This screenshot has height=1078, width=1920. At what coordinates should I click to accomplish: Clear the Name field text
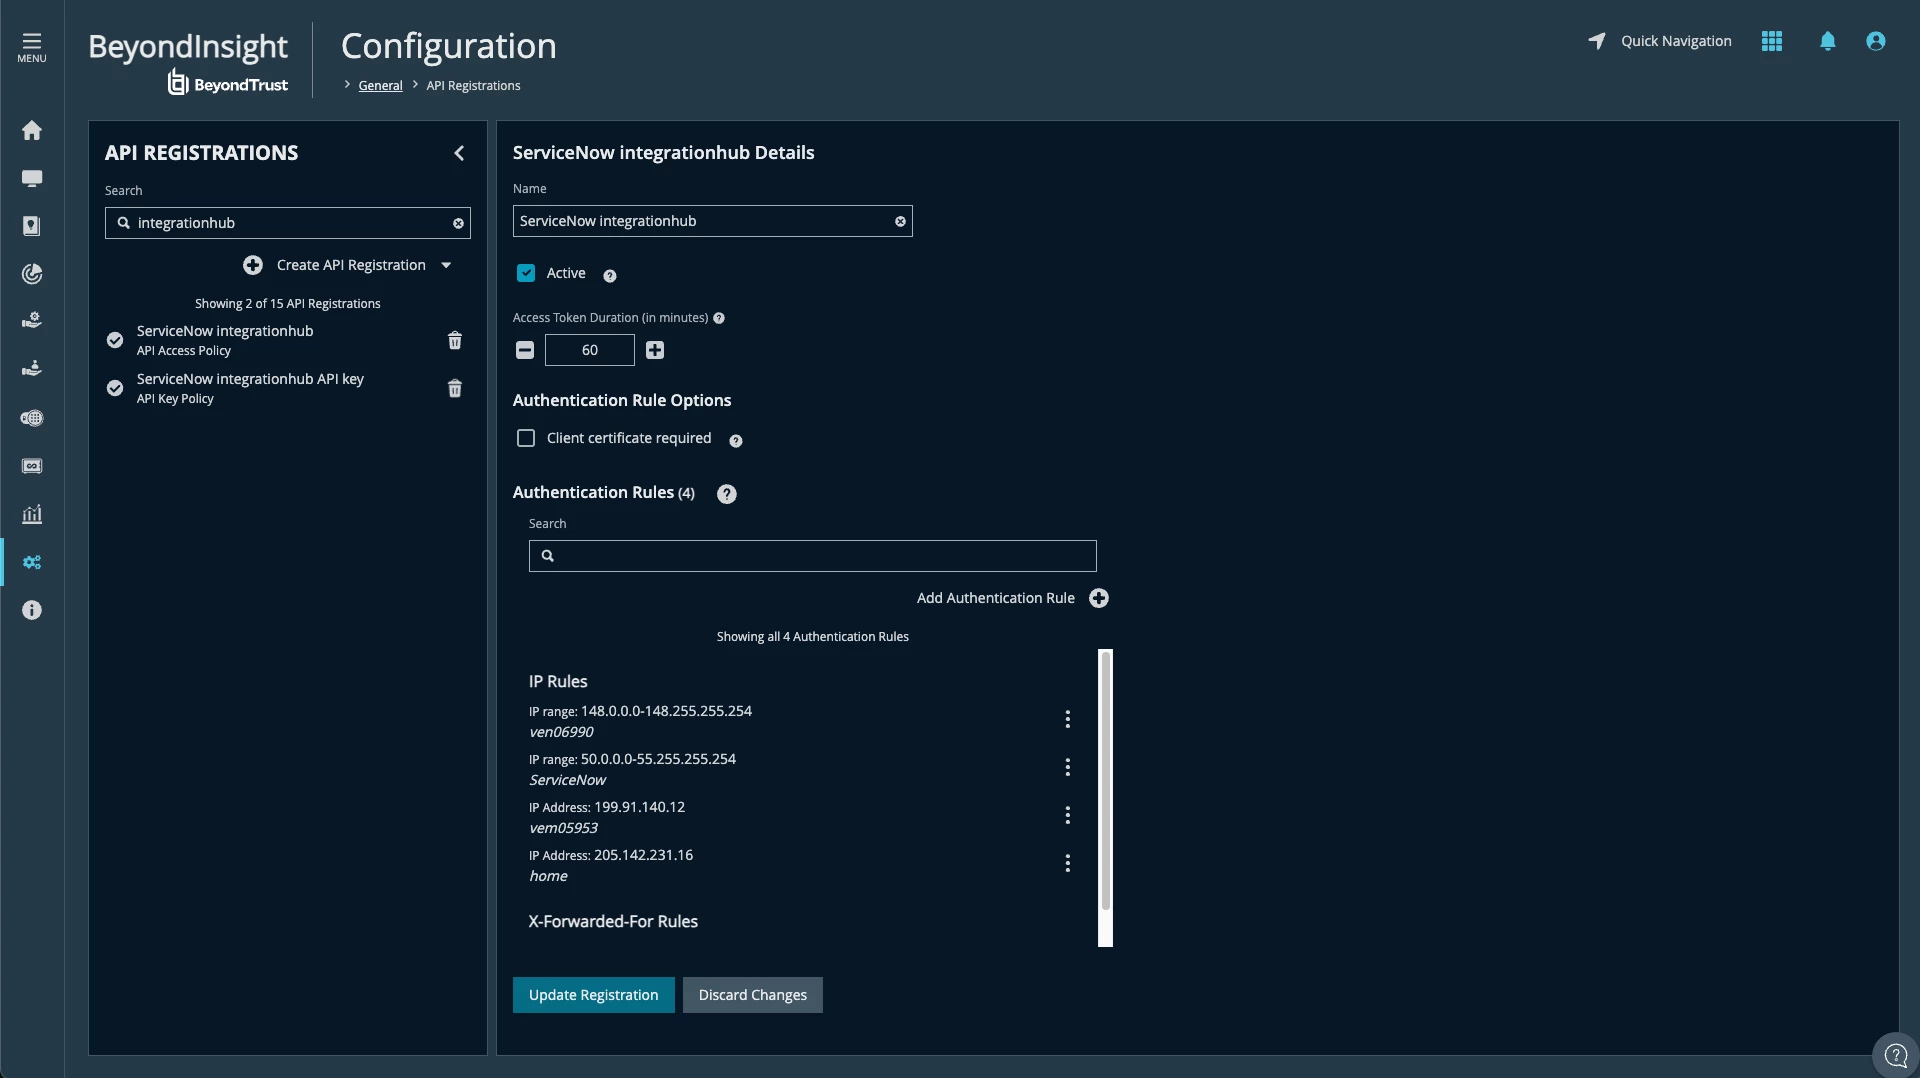(x=900, y=221)
